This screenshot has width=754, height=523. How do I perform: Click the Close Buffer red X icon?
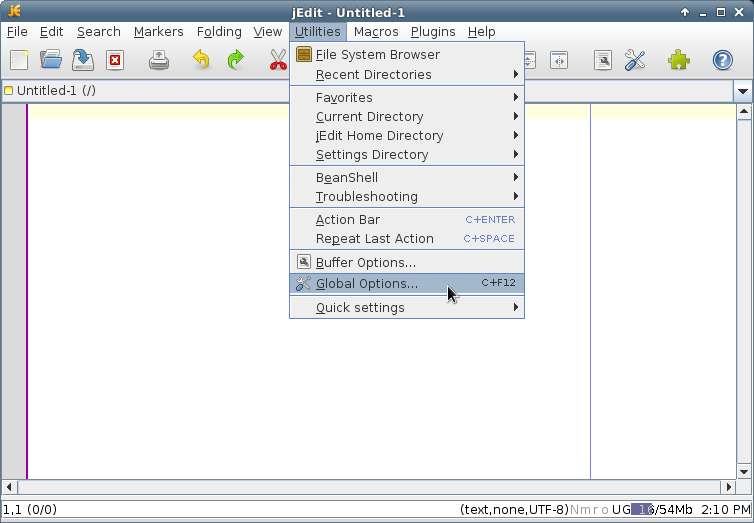pos(115,61)
